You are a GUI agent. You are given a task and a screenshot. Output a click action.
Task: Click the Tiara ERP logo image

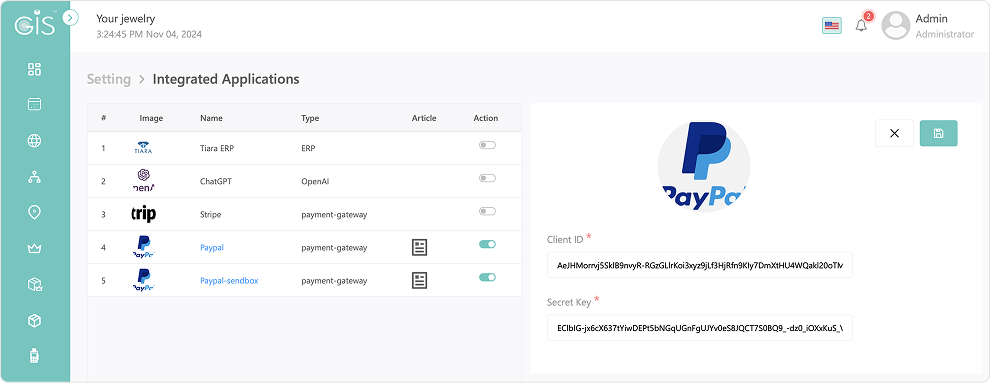click(x=143, y=148)
